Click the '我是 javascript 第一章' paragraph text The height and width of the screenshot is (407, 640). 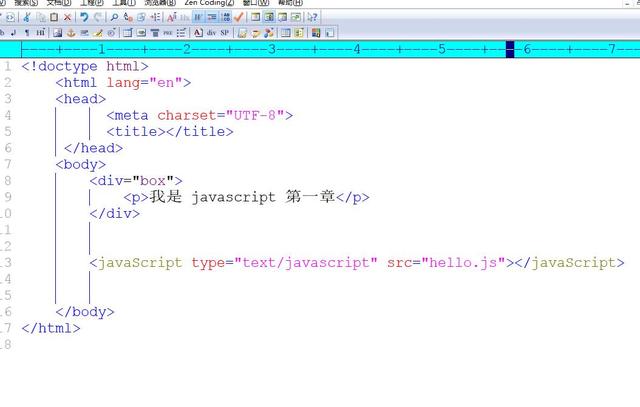click(242, 197)
